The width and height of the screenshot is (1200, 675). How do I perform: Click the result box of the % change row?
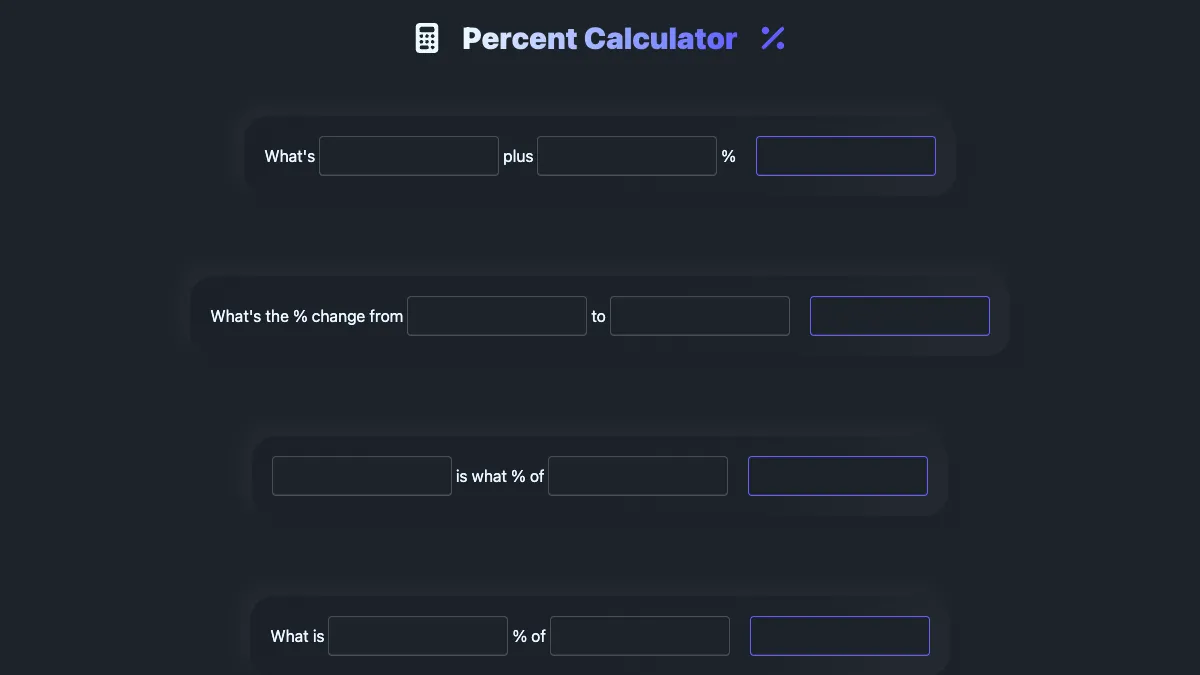coord(899,316)
